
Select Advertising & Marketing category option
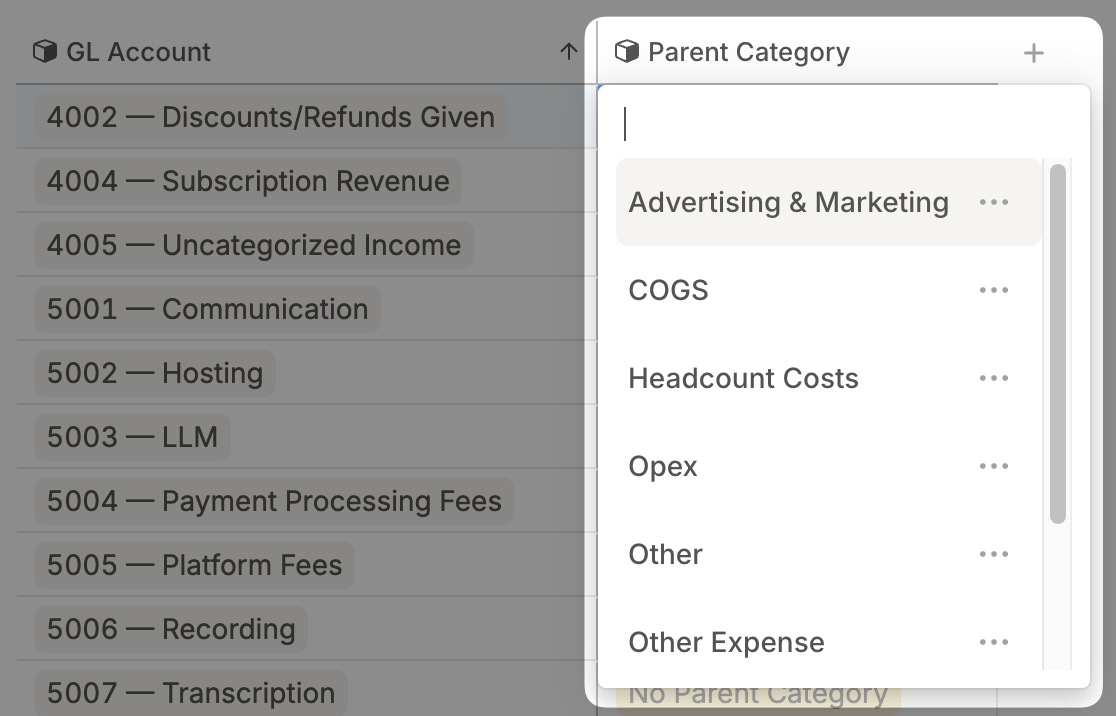(x=788, y=202)
